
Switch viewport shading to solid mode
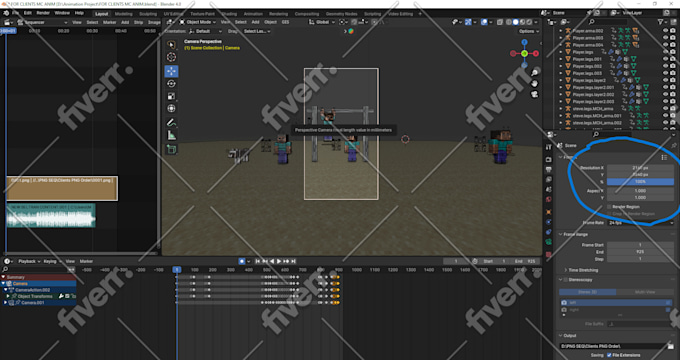[x=516, y=22]
